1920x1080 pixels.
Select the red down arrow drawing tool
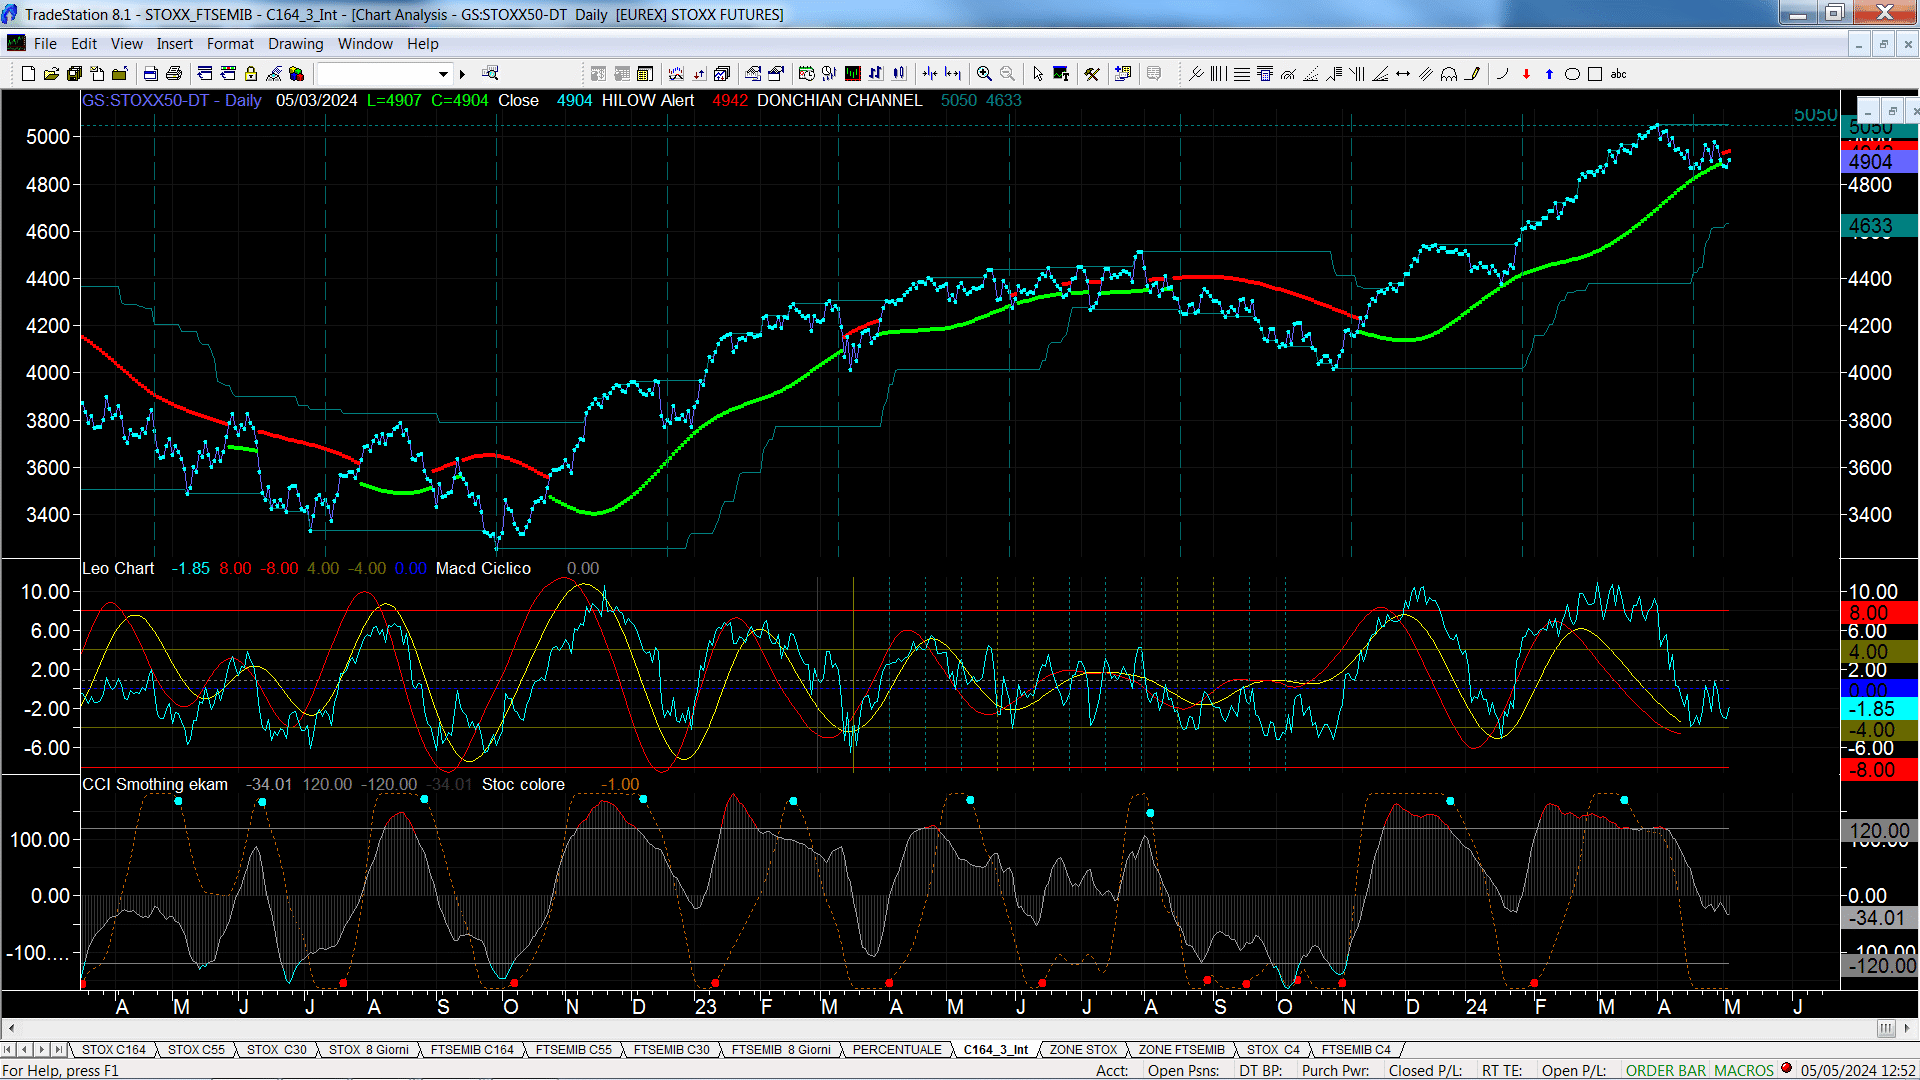pos(1526,74)
